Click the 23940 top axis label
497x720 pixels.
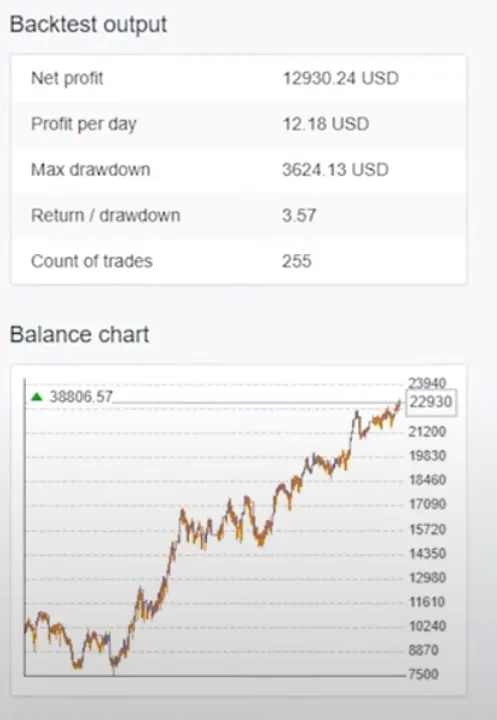tap(427, 383)
